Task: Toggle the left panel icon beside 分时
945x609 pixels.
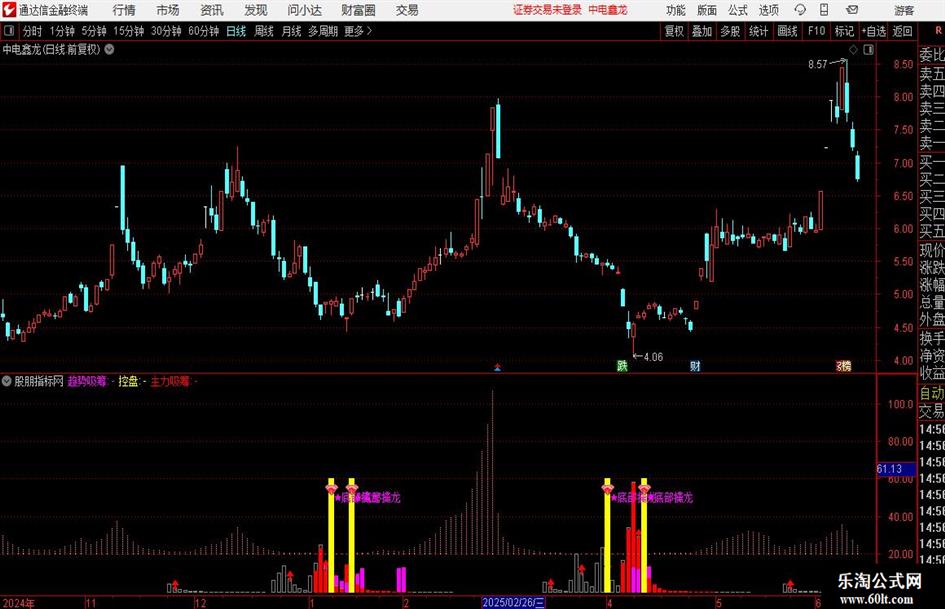Action: 9,31
